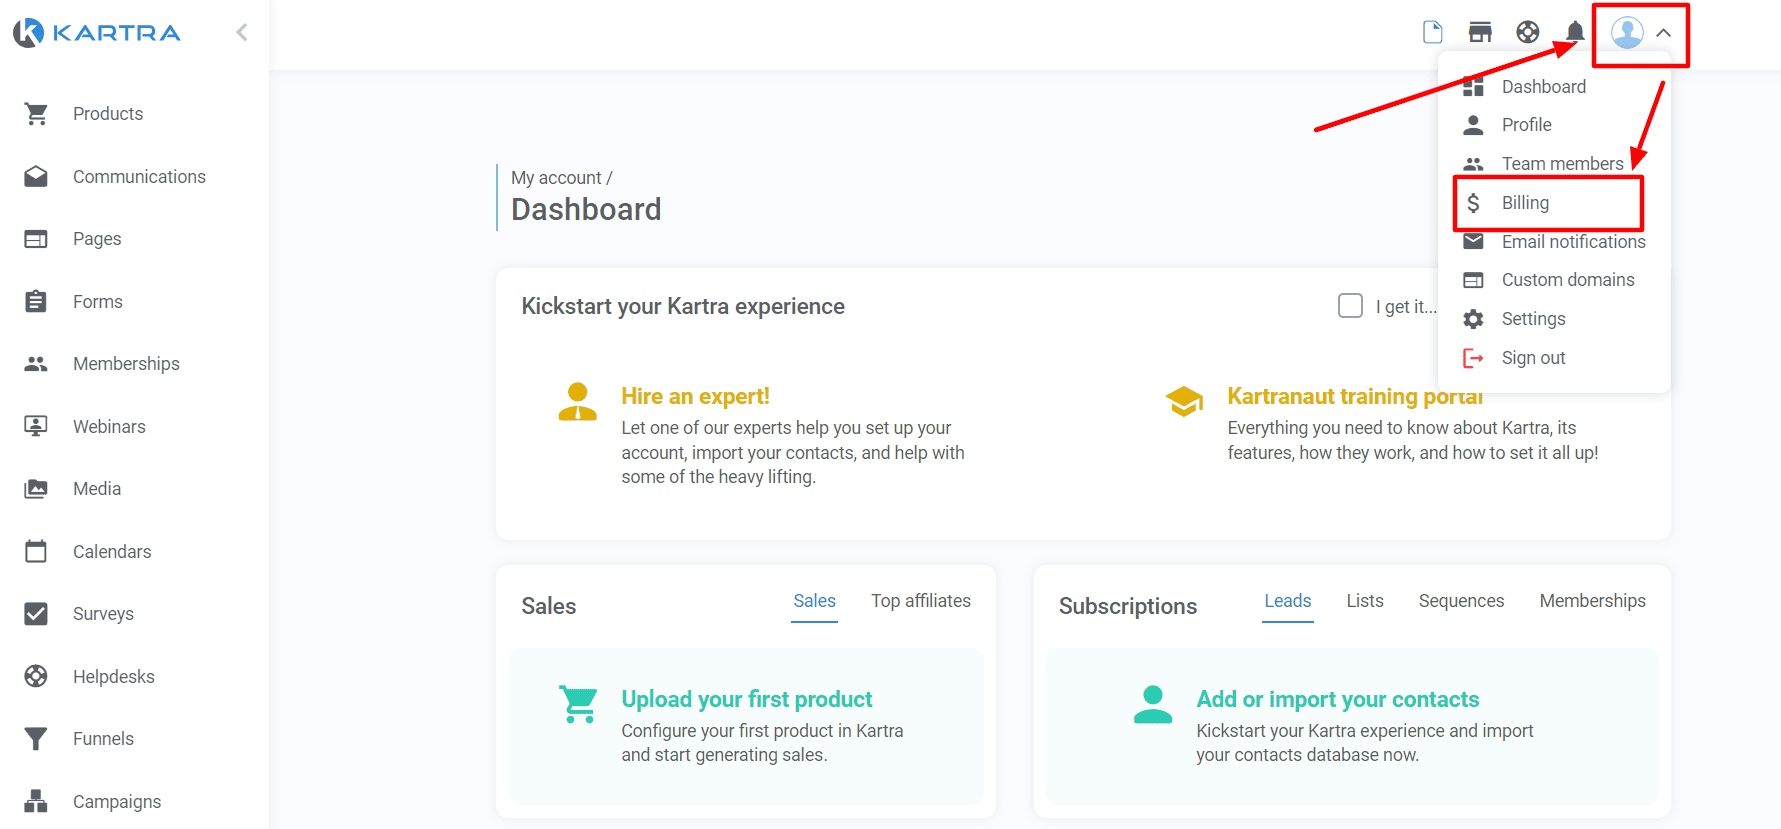Switch to the Leads tab

1287,601
